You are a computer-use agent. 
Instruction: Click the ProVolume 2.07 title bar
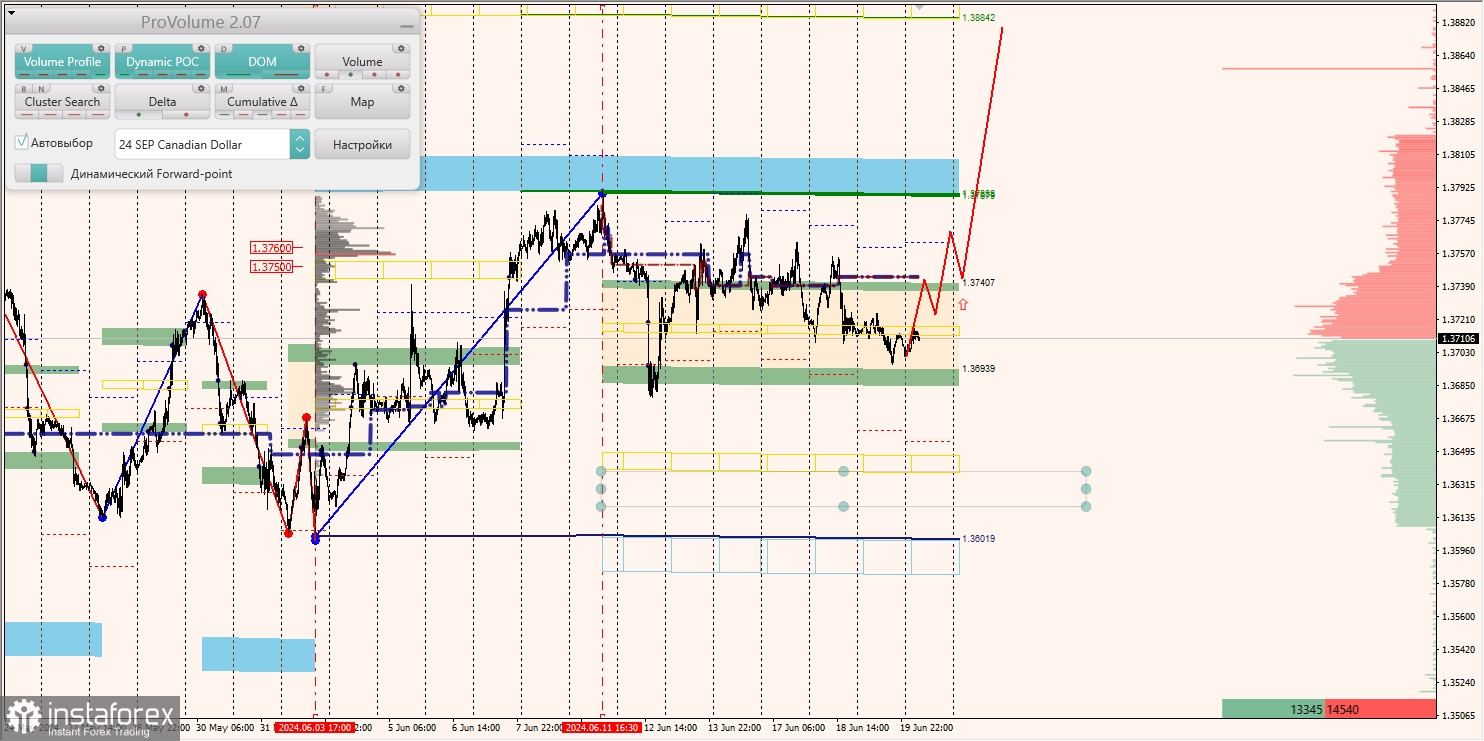[210, 22]
